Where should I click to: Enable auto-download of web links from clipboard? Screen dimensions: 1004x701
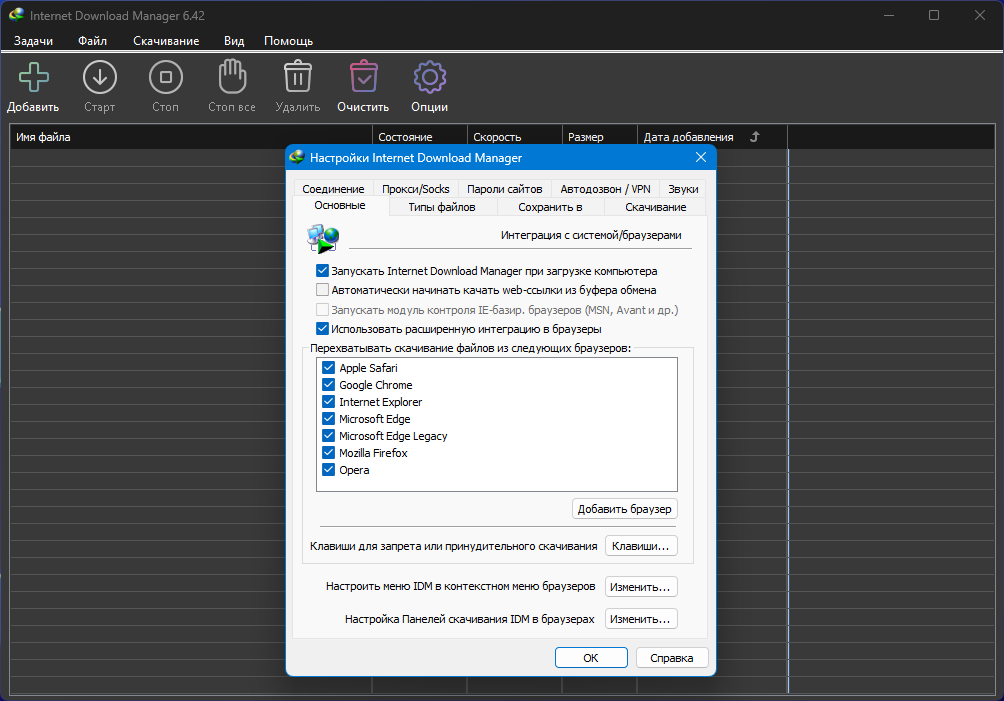322,290
